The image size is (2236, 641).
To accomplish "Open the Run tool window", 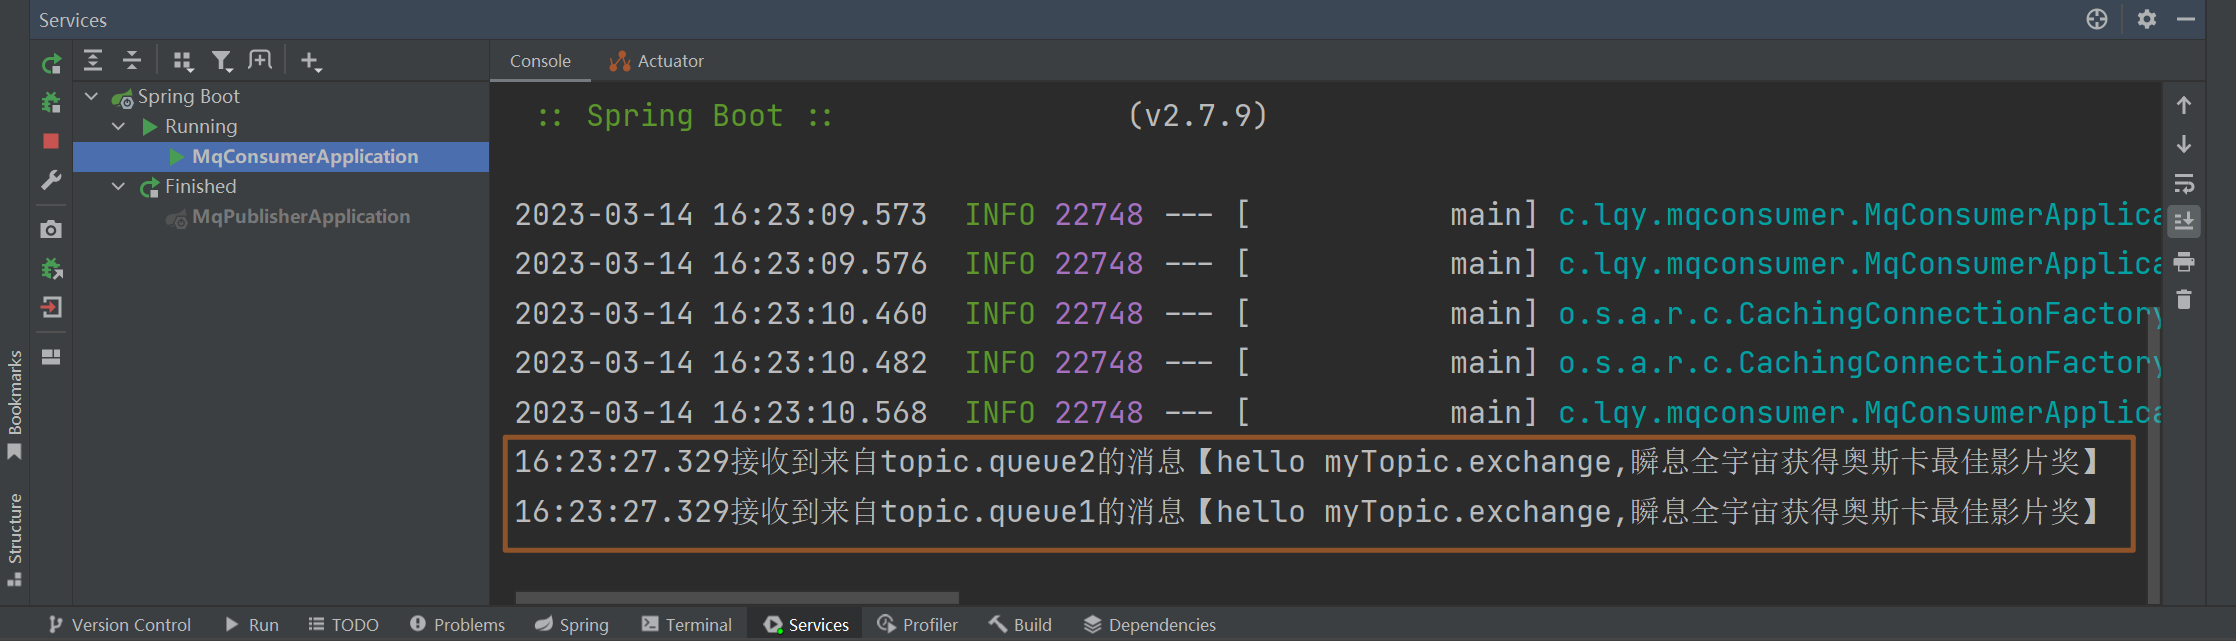I will coord(252,624).
